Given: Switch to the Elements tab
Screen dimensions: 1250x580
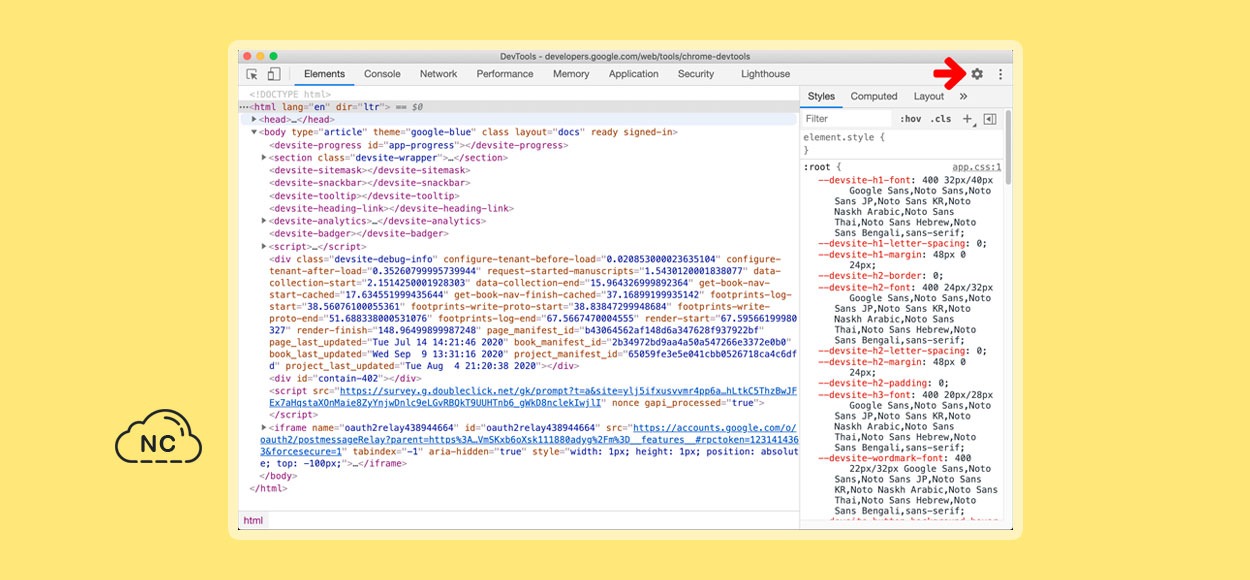Looking at the screenshot, I should point(324,74).
